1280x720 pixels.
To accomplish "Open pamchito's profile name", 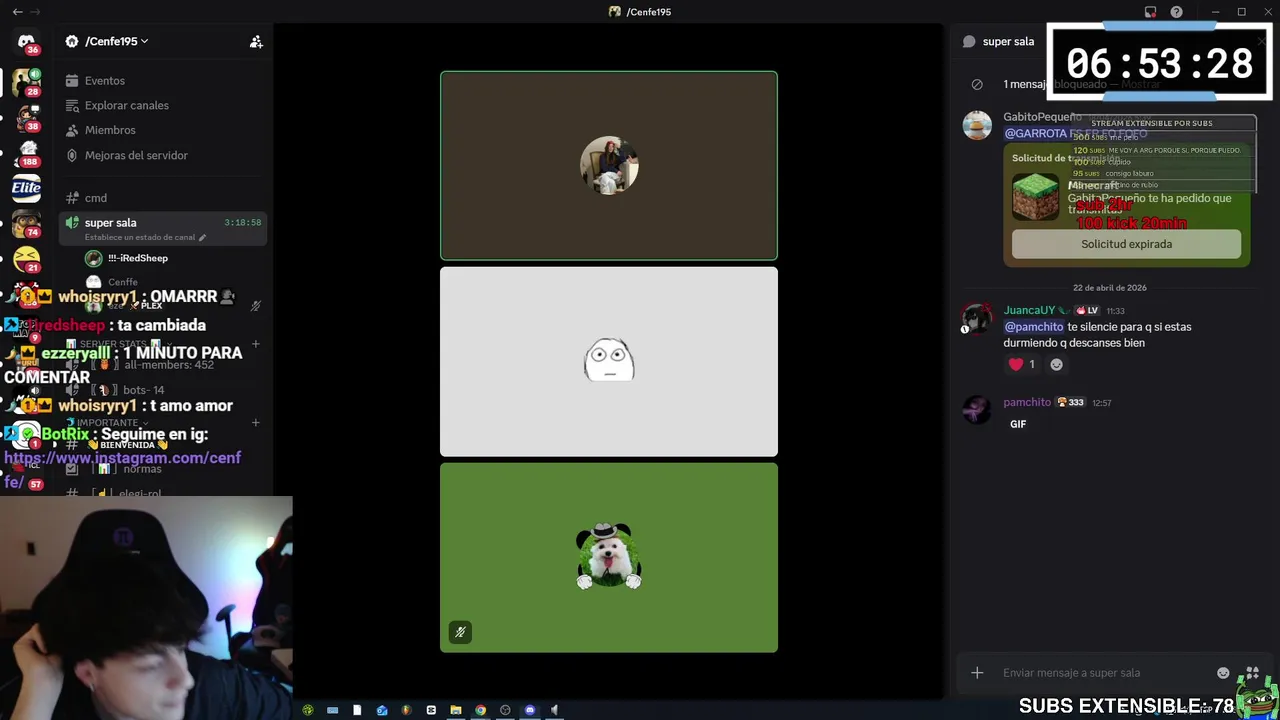I will pyautogui.click(x=1027, y=402).
